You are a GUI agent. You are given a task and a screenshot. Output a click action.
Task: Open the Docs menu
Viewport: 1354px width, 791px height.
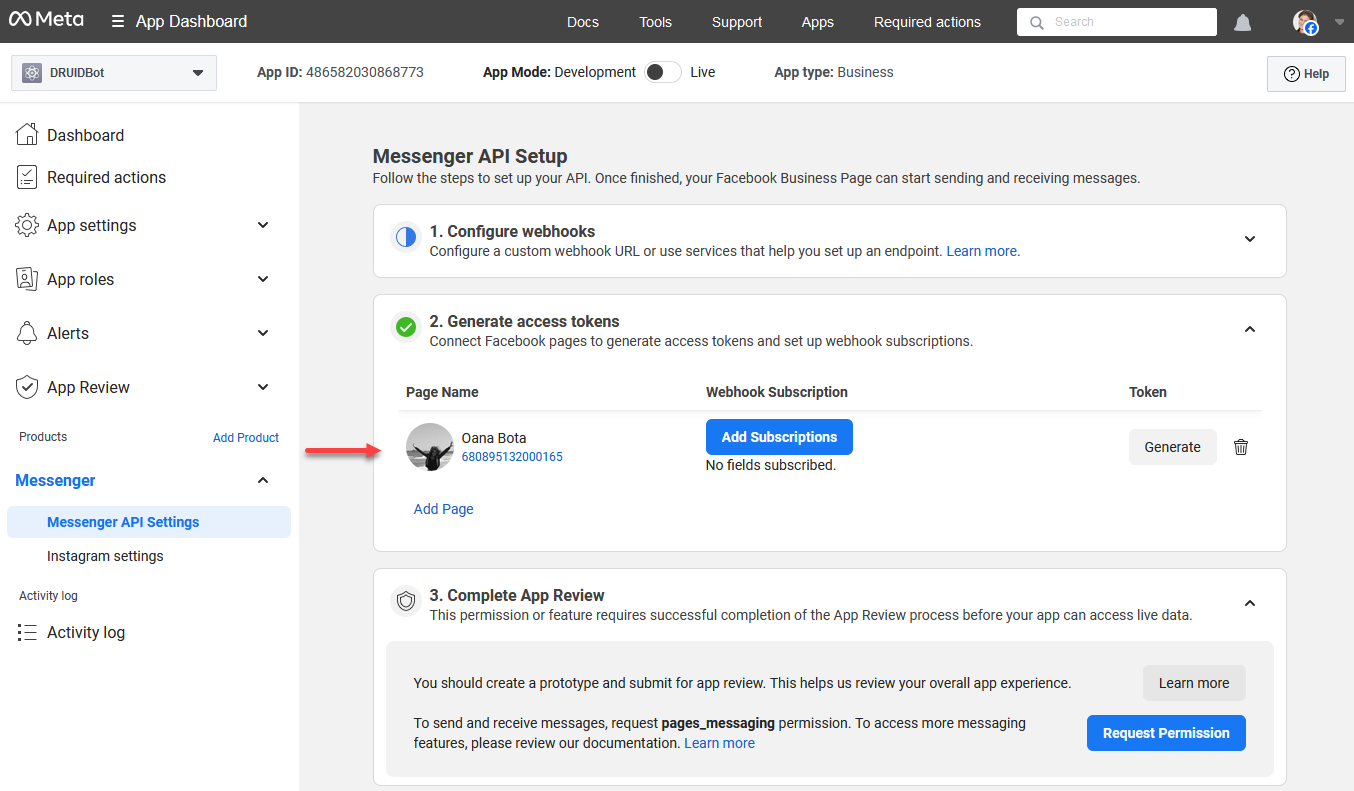[583, 22]
